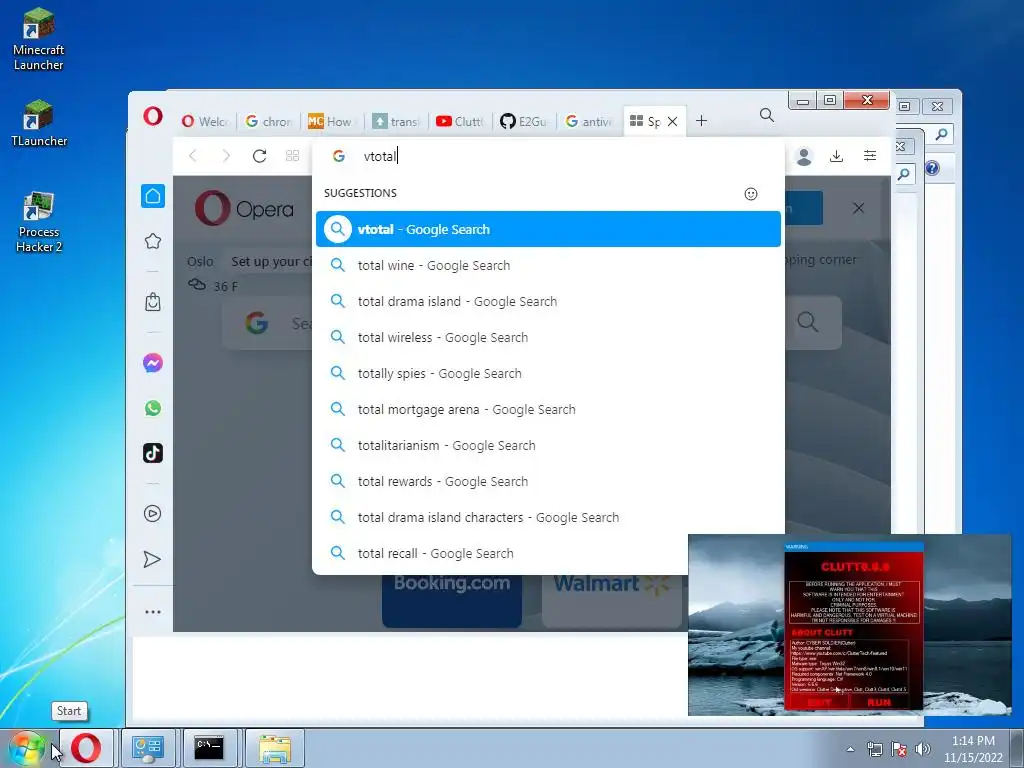The width and height of the screenshot is (1024, 768).
Task: Open TLauncher desktop shortcut
Action: click(x=39, y=123)
